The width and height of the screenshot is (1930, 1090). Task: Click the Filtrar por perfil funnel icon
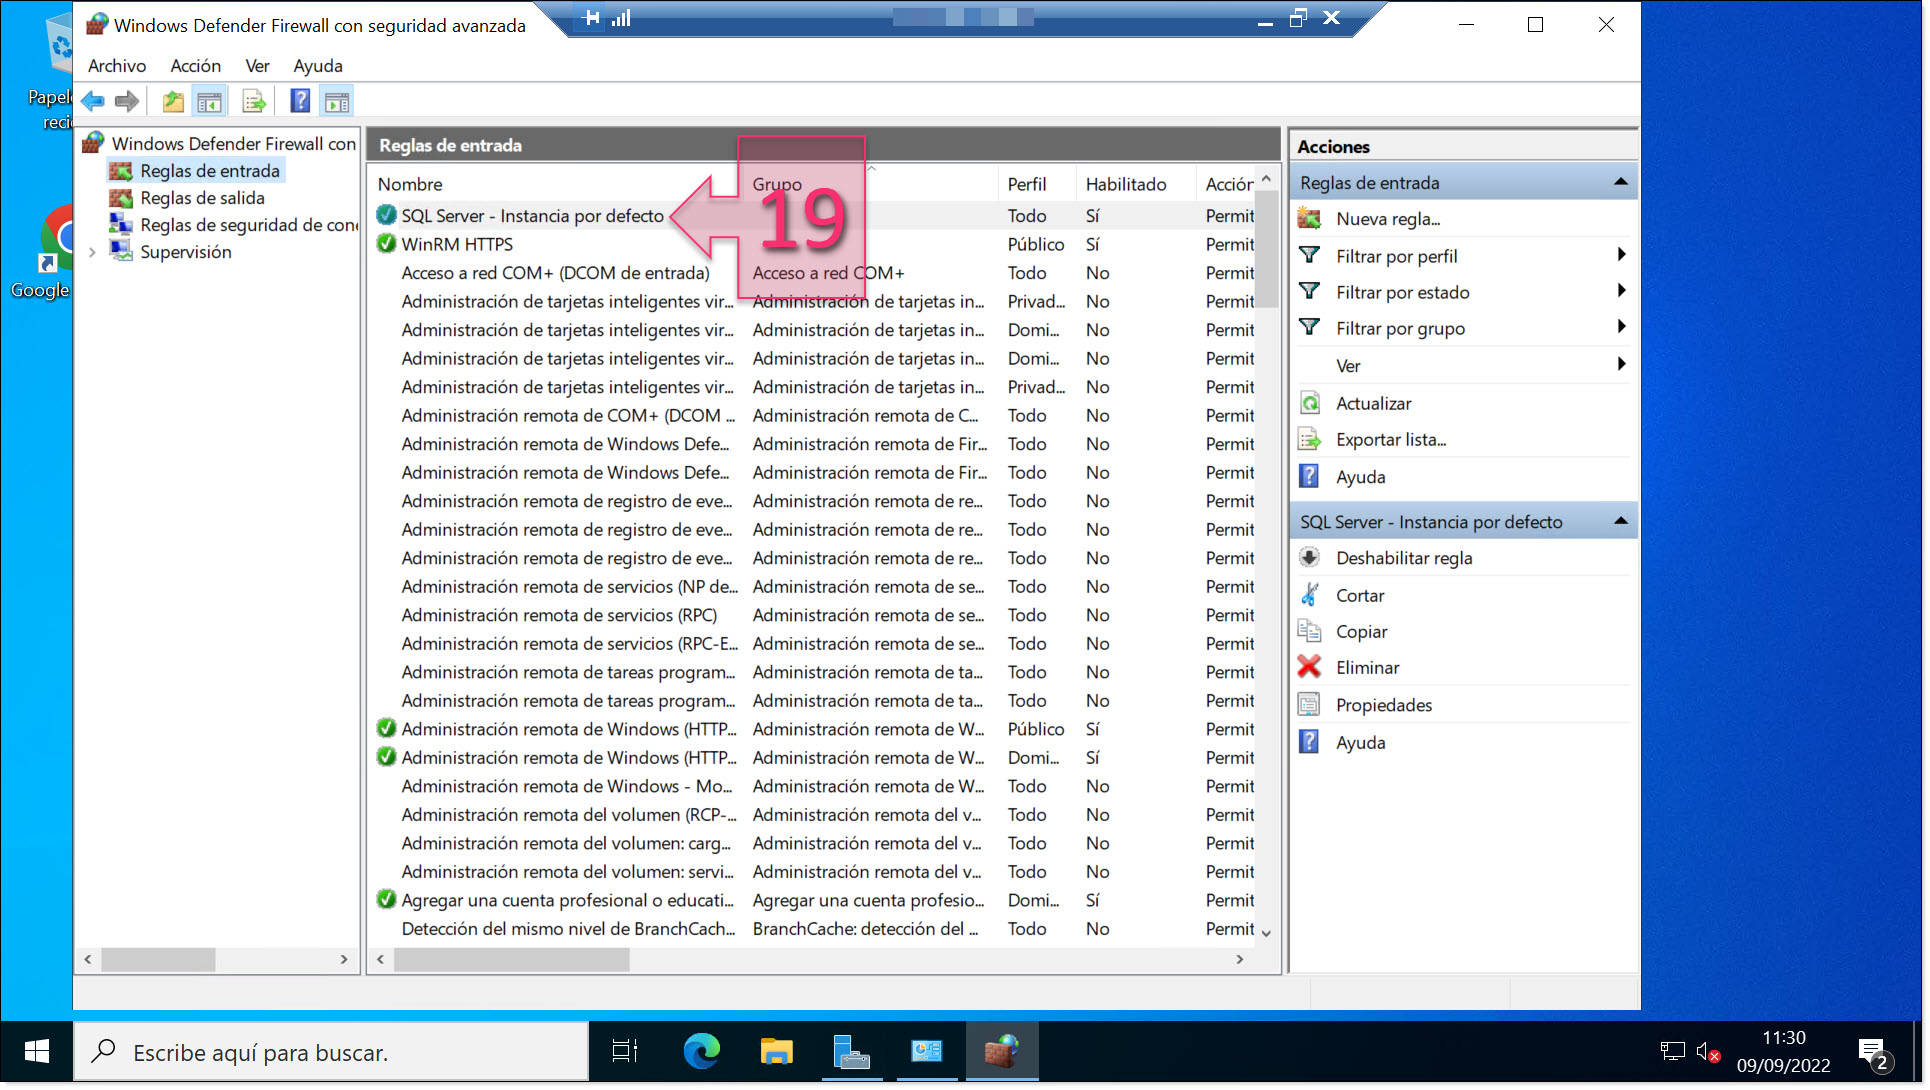[1309, 256]
